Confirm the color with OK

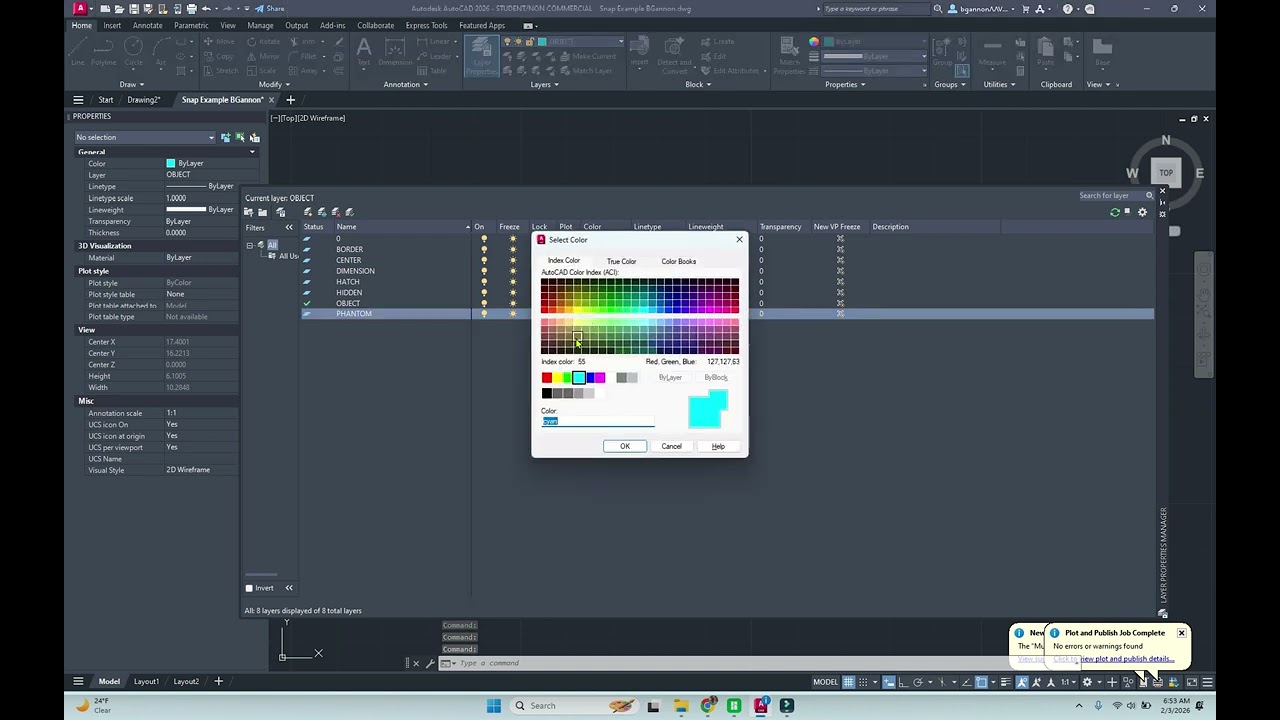pos(625,446)
